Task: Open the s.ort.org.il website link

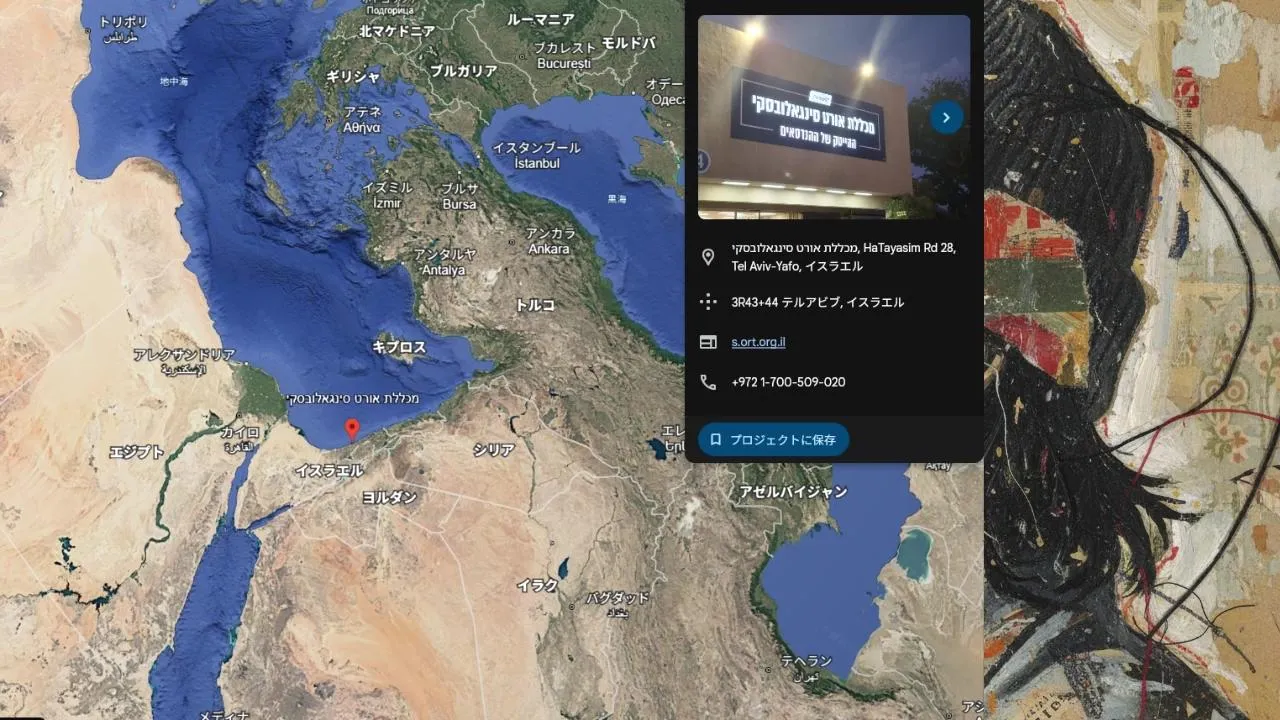Action: 758,342
